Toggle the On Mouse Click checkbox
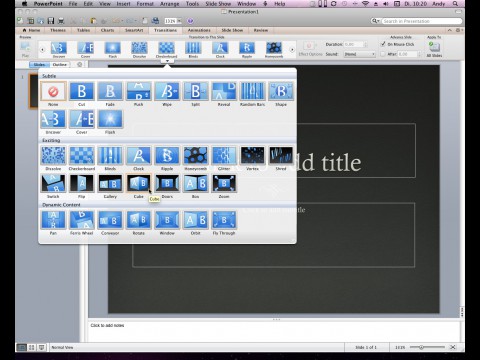Viewport: 480px width, 360px height. [x=383, y=44]
